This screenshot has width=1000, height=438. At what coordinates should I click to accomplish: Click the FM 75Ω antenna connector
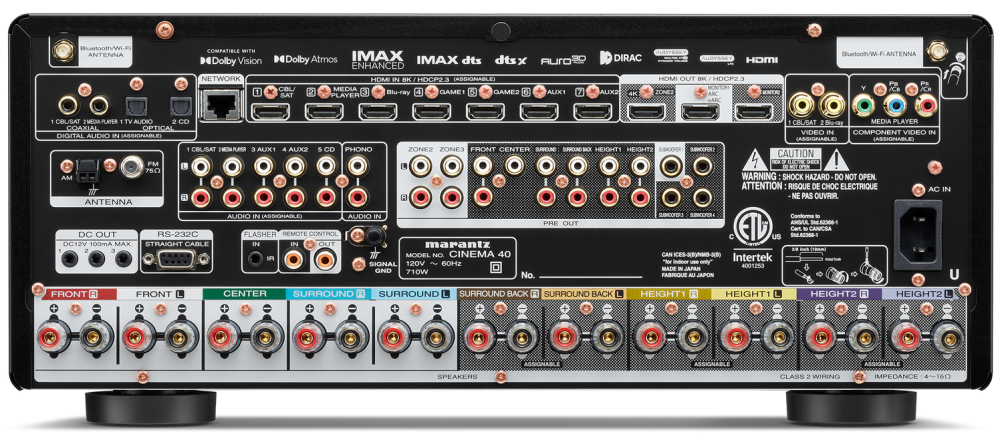[132, 167]
